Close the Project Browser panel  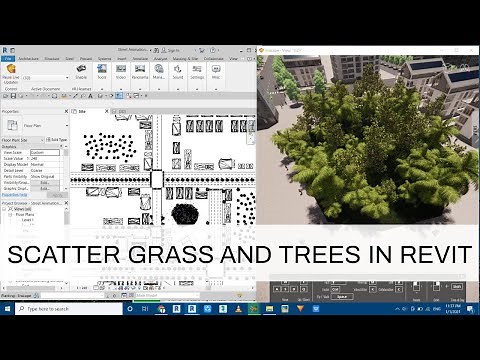click(66, 203)
